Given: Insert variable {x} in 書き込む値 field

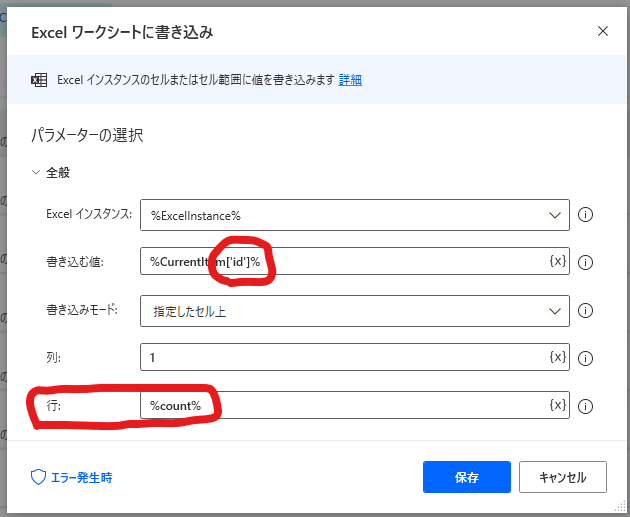Looking at the screenshot, I should coord(558,261).
